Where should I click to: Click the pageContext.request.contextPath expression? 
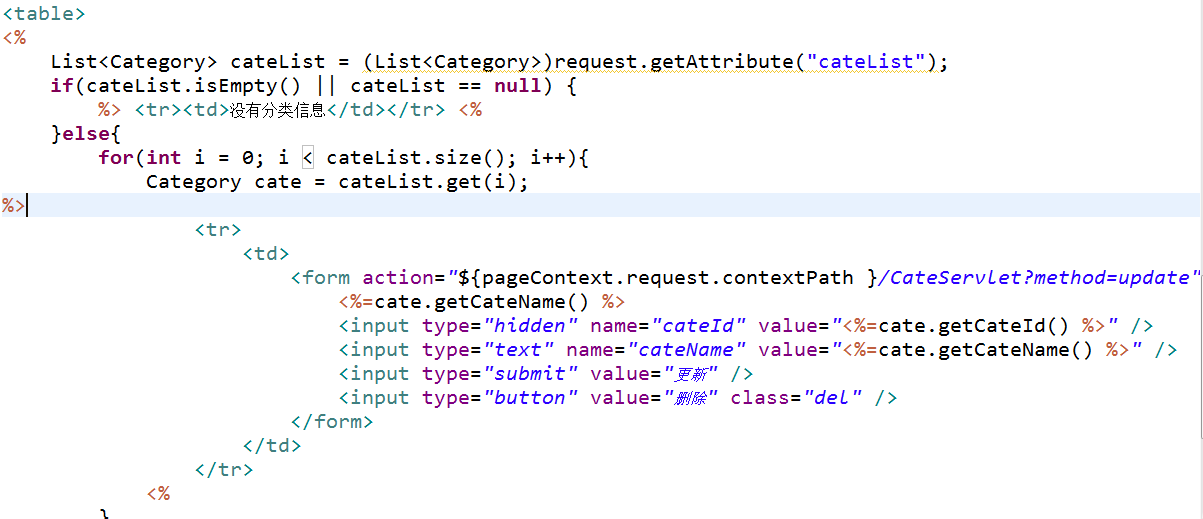667,278
